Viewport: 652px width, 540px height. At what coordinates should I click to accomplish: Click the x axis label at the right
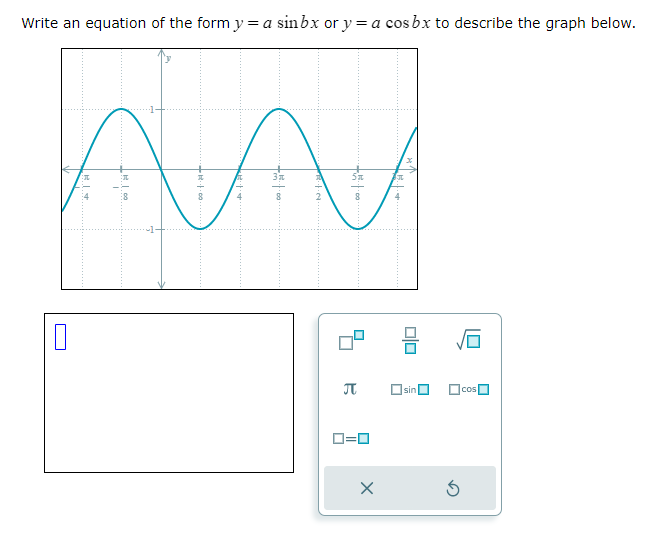pos(409,160)
